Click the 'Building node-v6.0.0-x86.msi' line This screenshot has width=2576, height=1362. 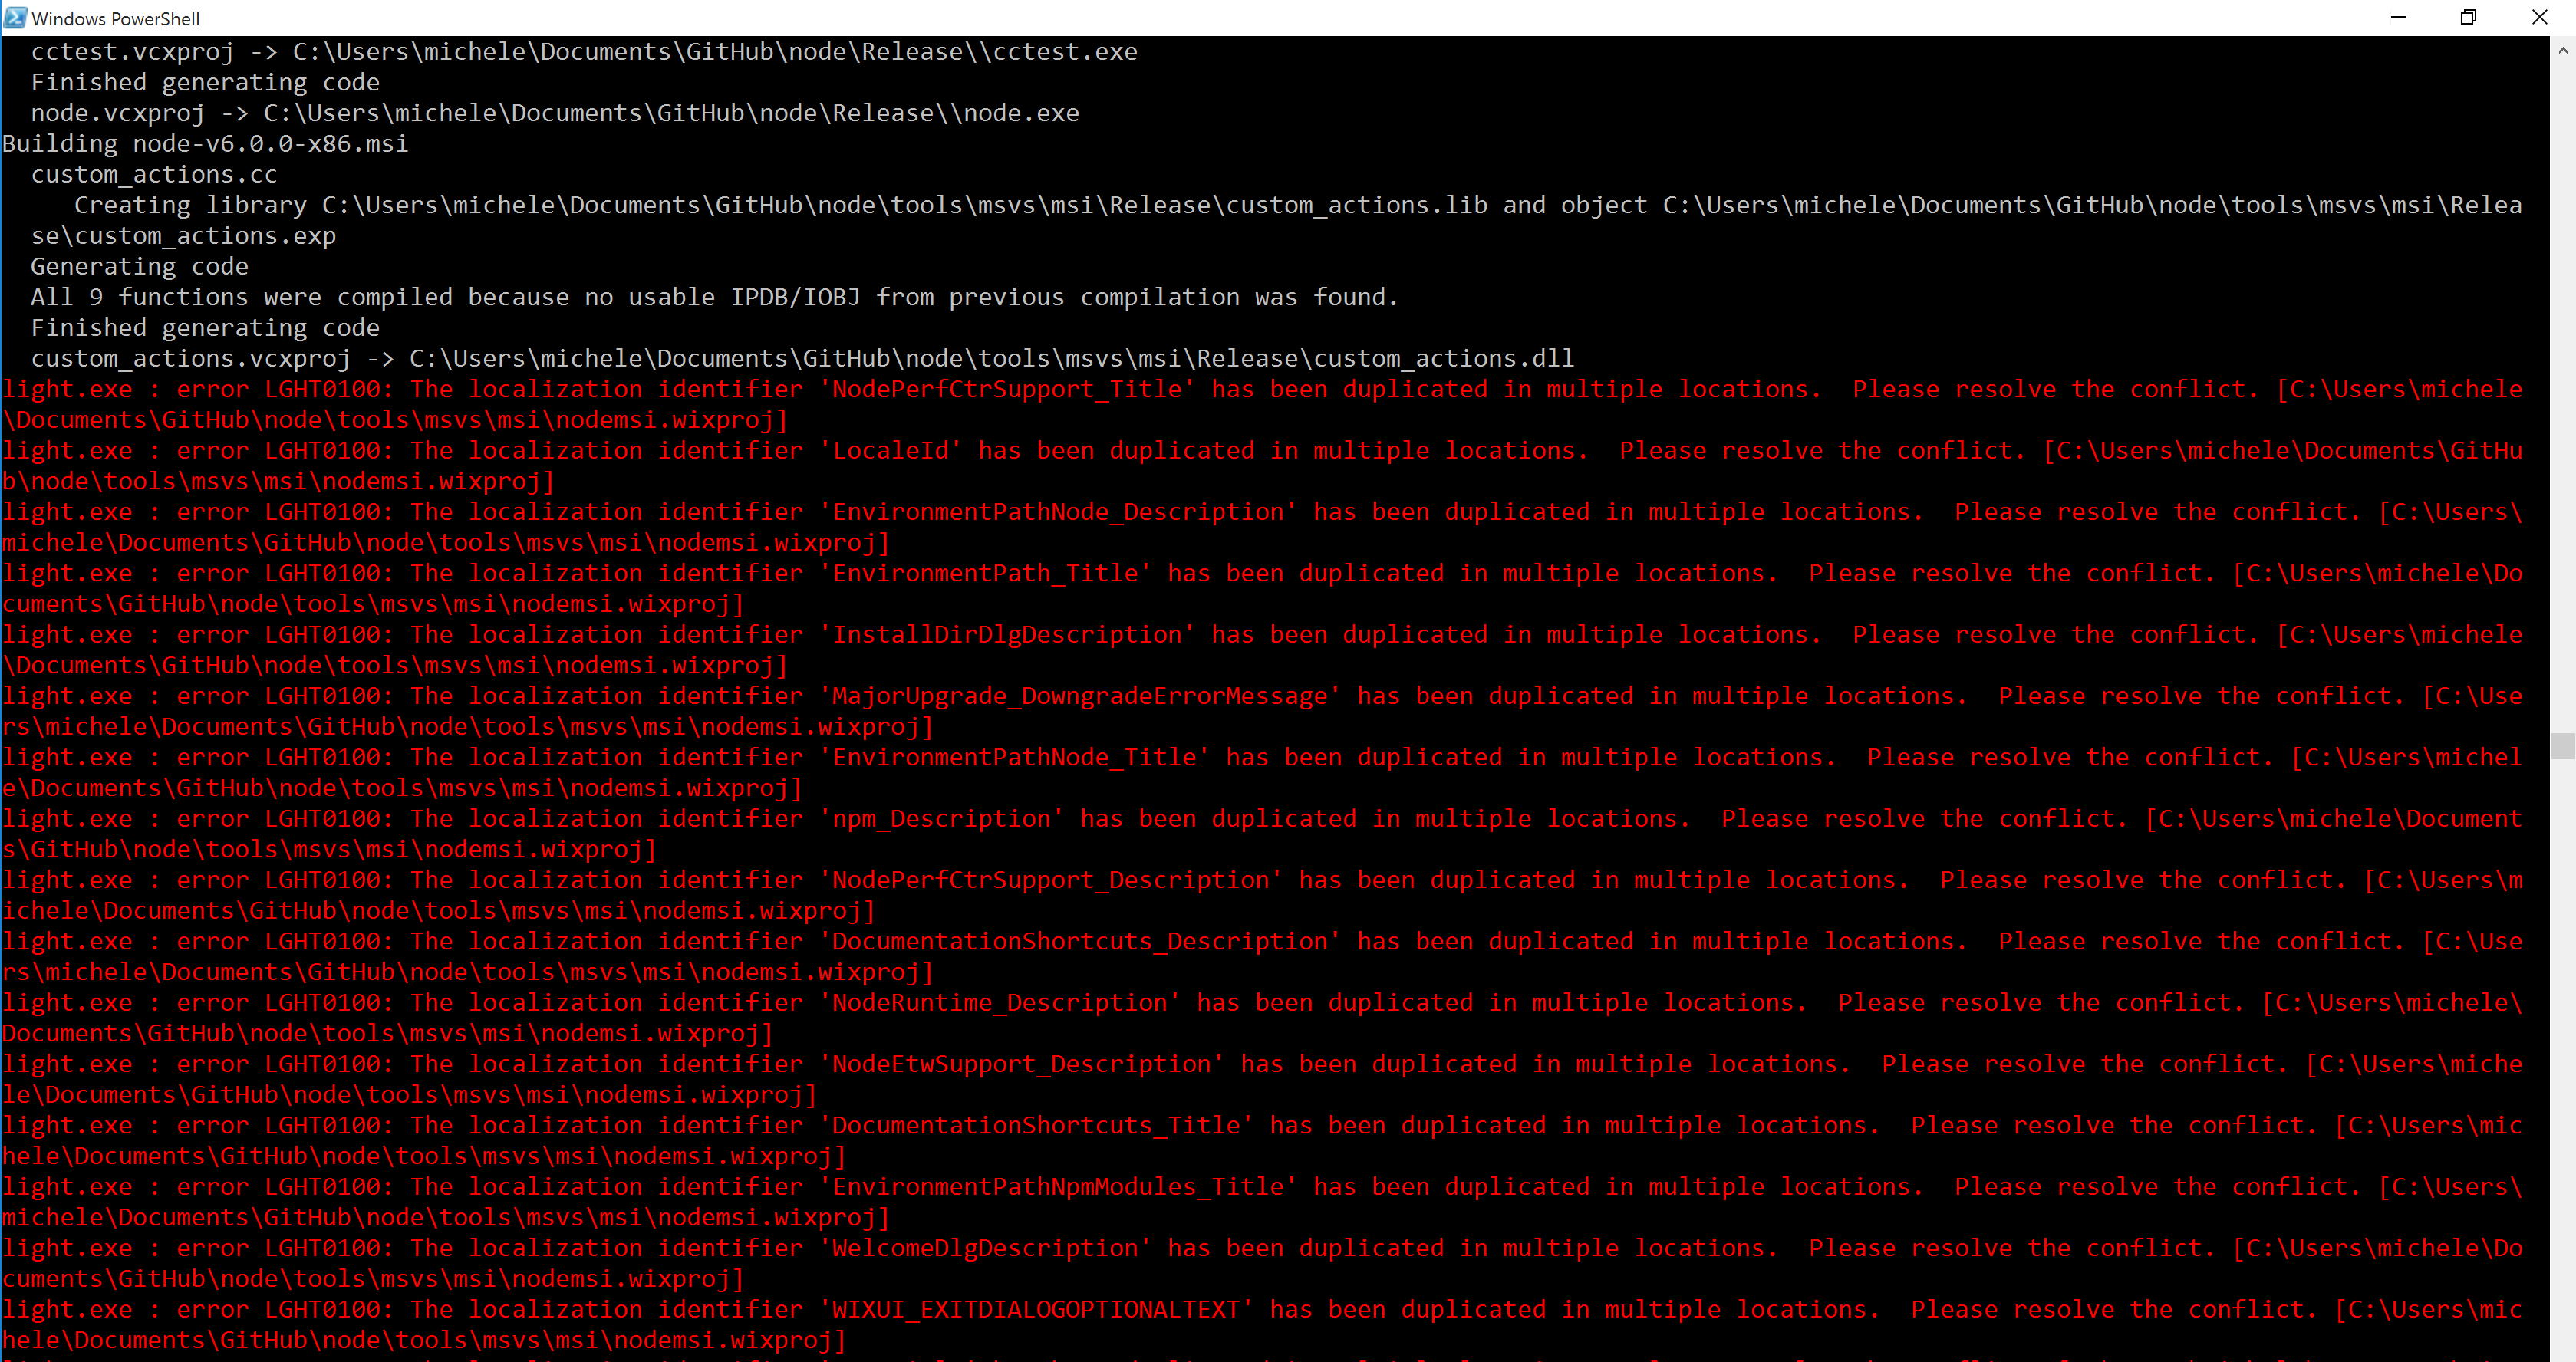coord(205,144)
